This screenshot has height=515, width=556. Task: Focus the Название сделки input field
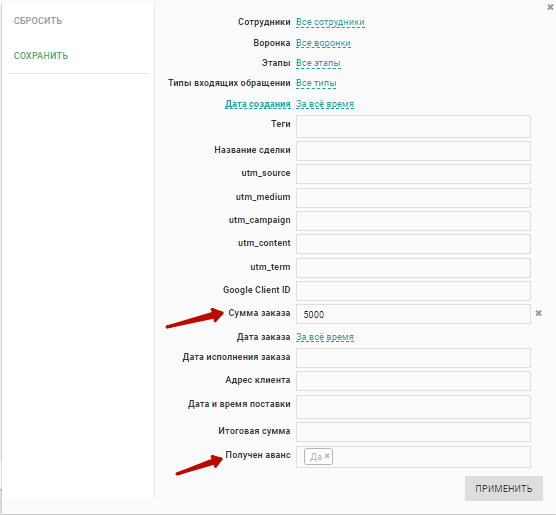(413, 151)
